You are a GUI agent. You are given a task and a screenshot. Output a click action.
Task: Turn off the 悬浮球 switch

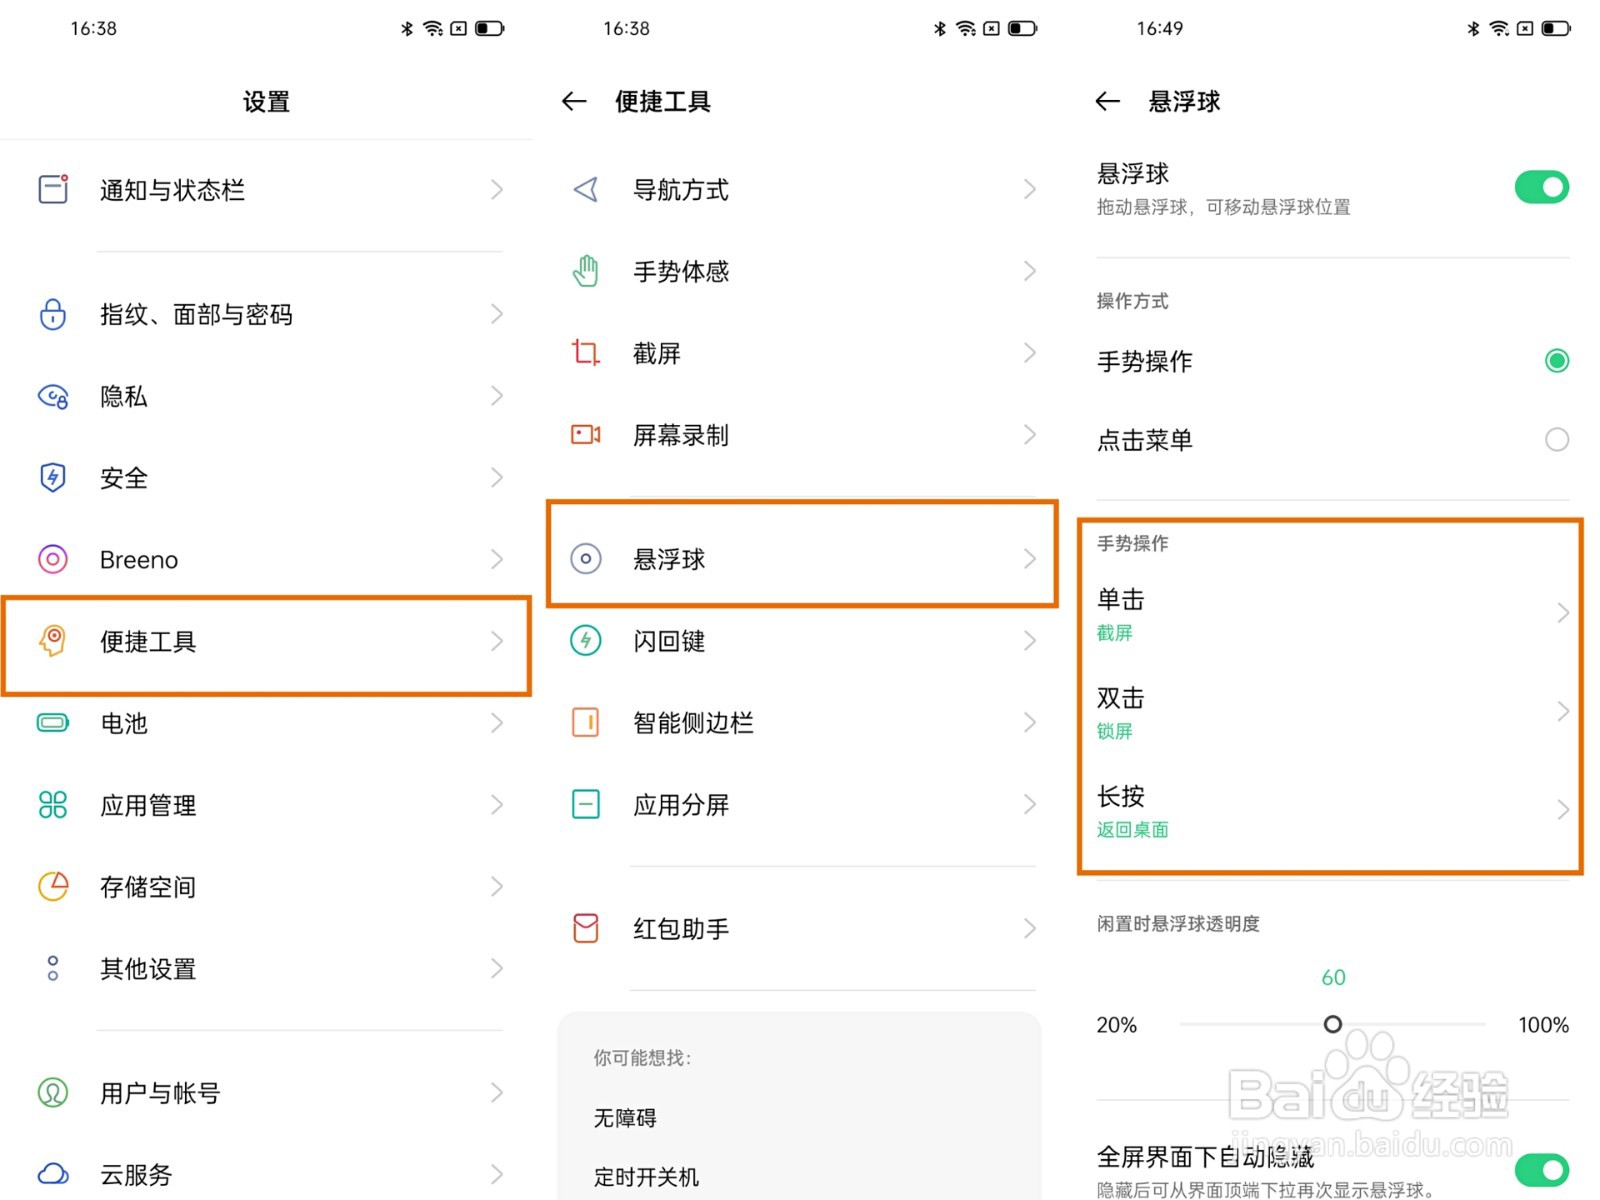(x=1541, y=187)
